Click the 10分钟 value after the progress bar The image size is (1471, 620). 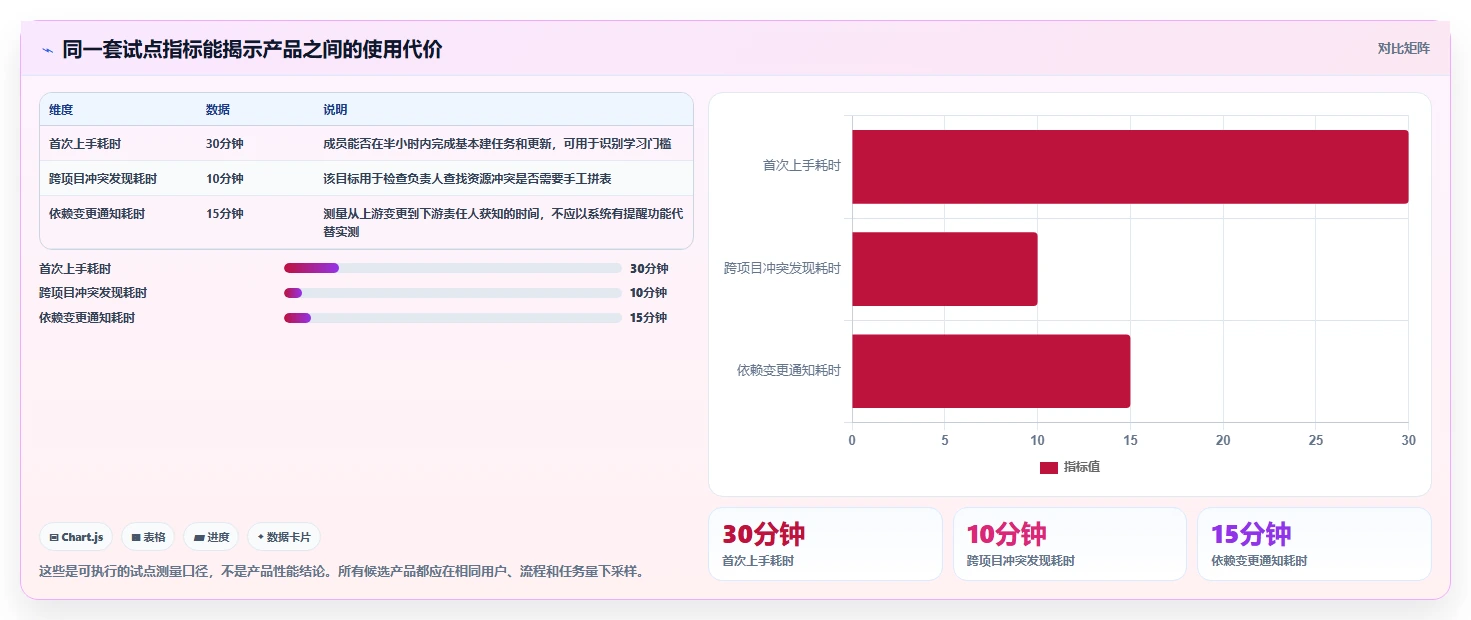pyautogui.click(x=648, y=293)
